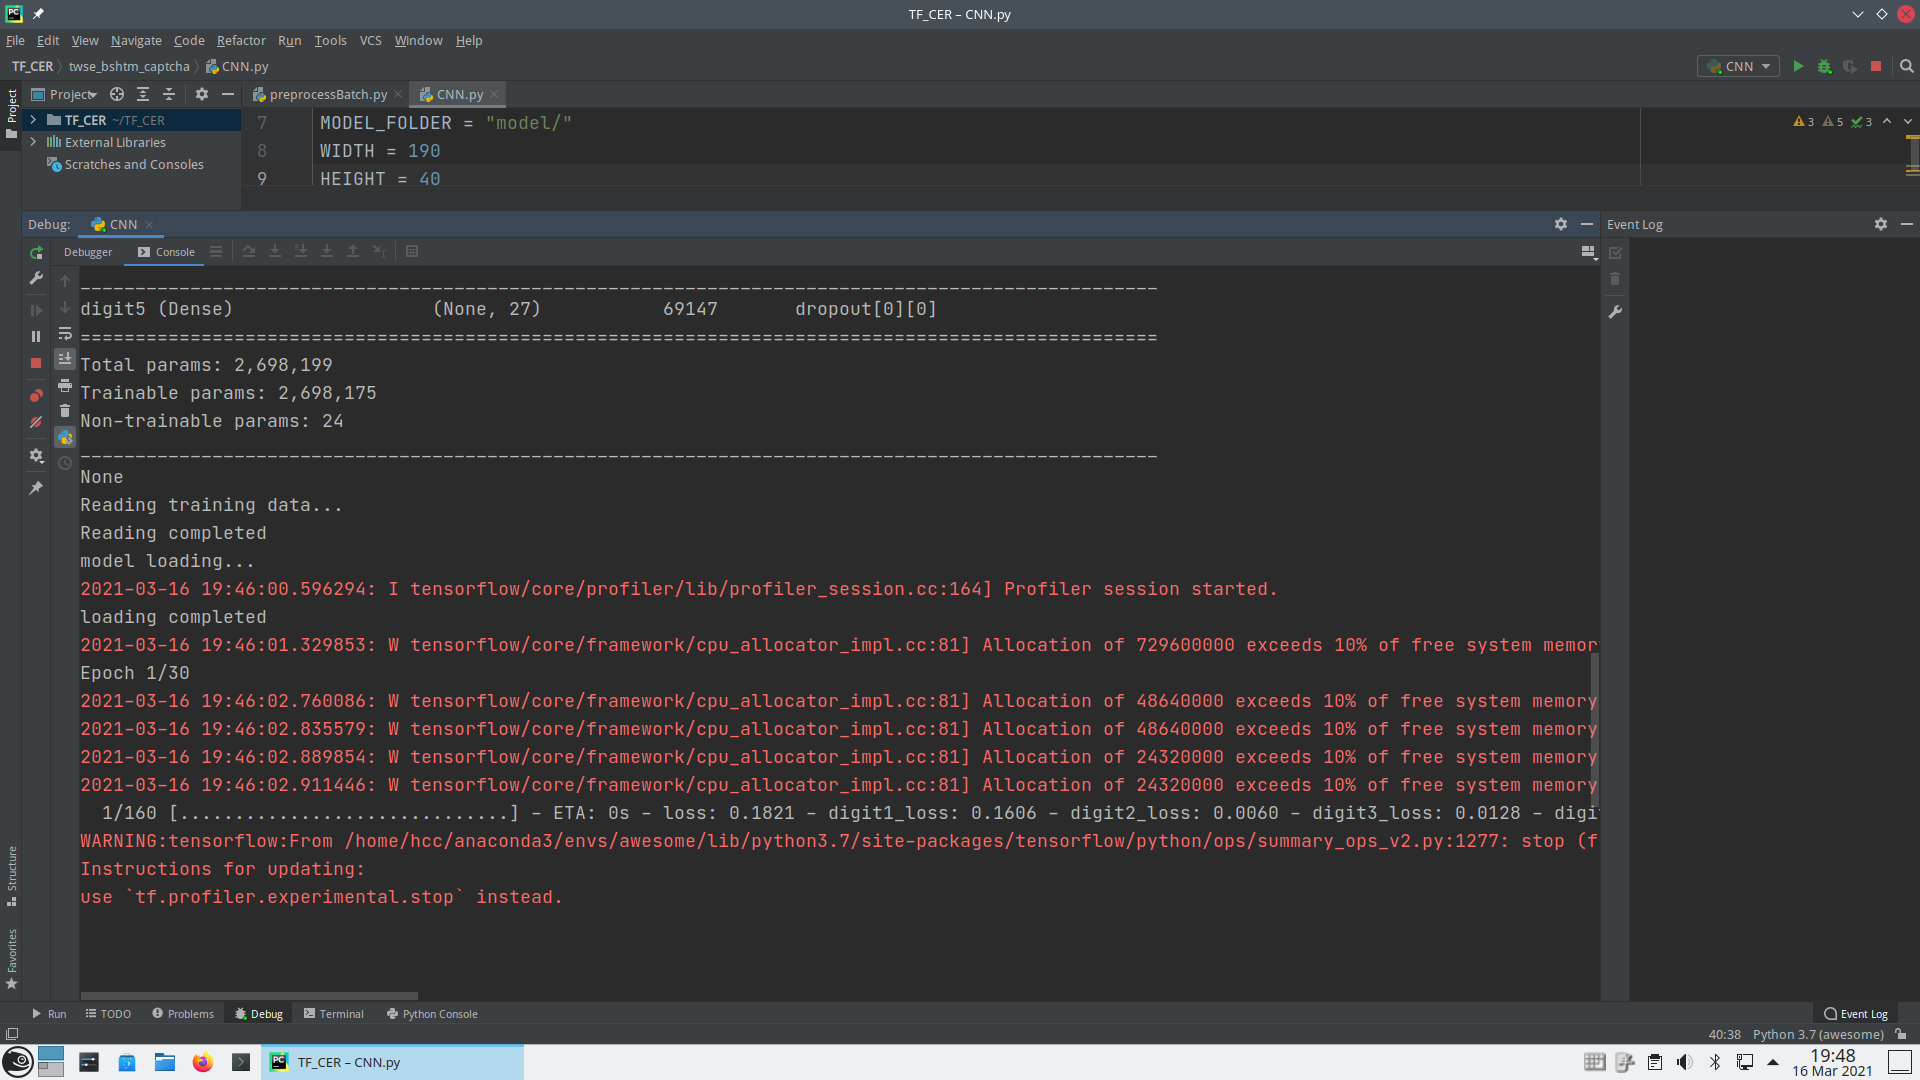The image size is (1920, 1080).
Task: Click the warnings count indicator
Action: pos(1804,122)
